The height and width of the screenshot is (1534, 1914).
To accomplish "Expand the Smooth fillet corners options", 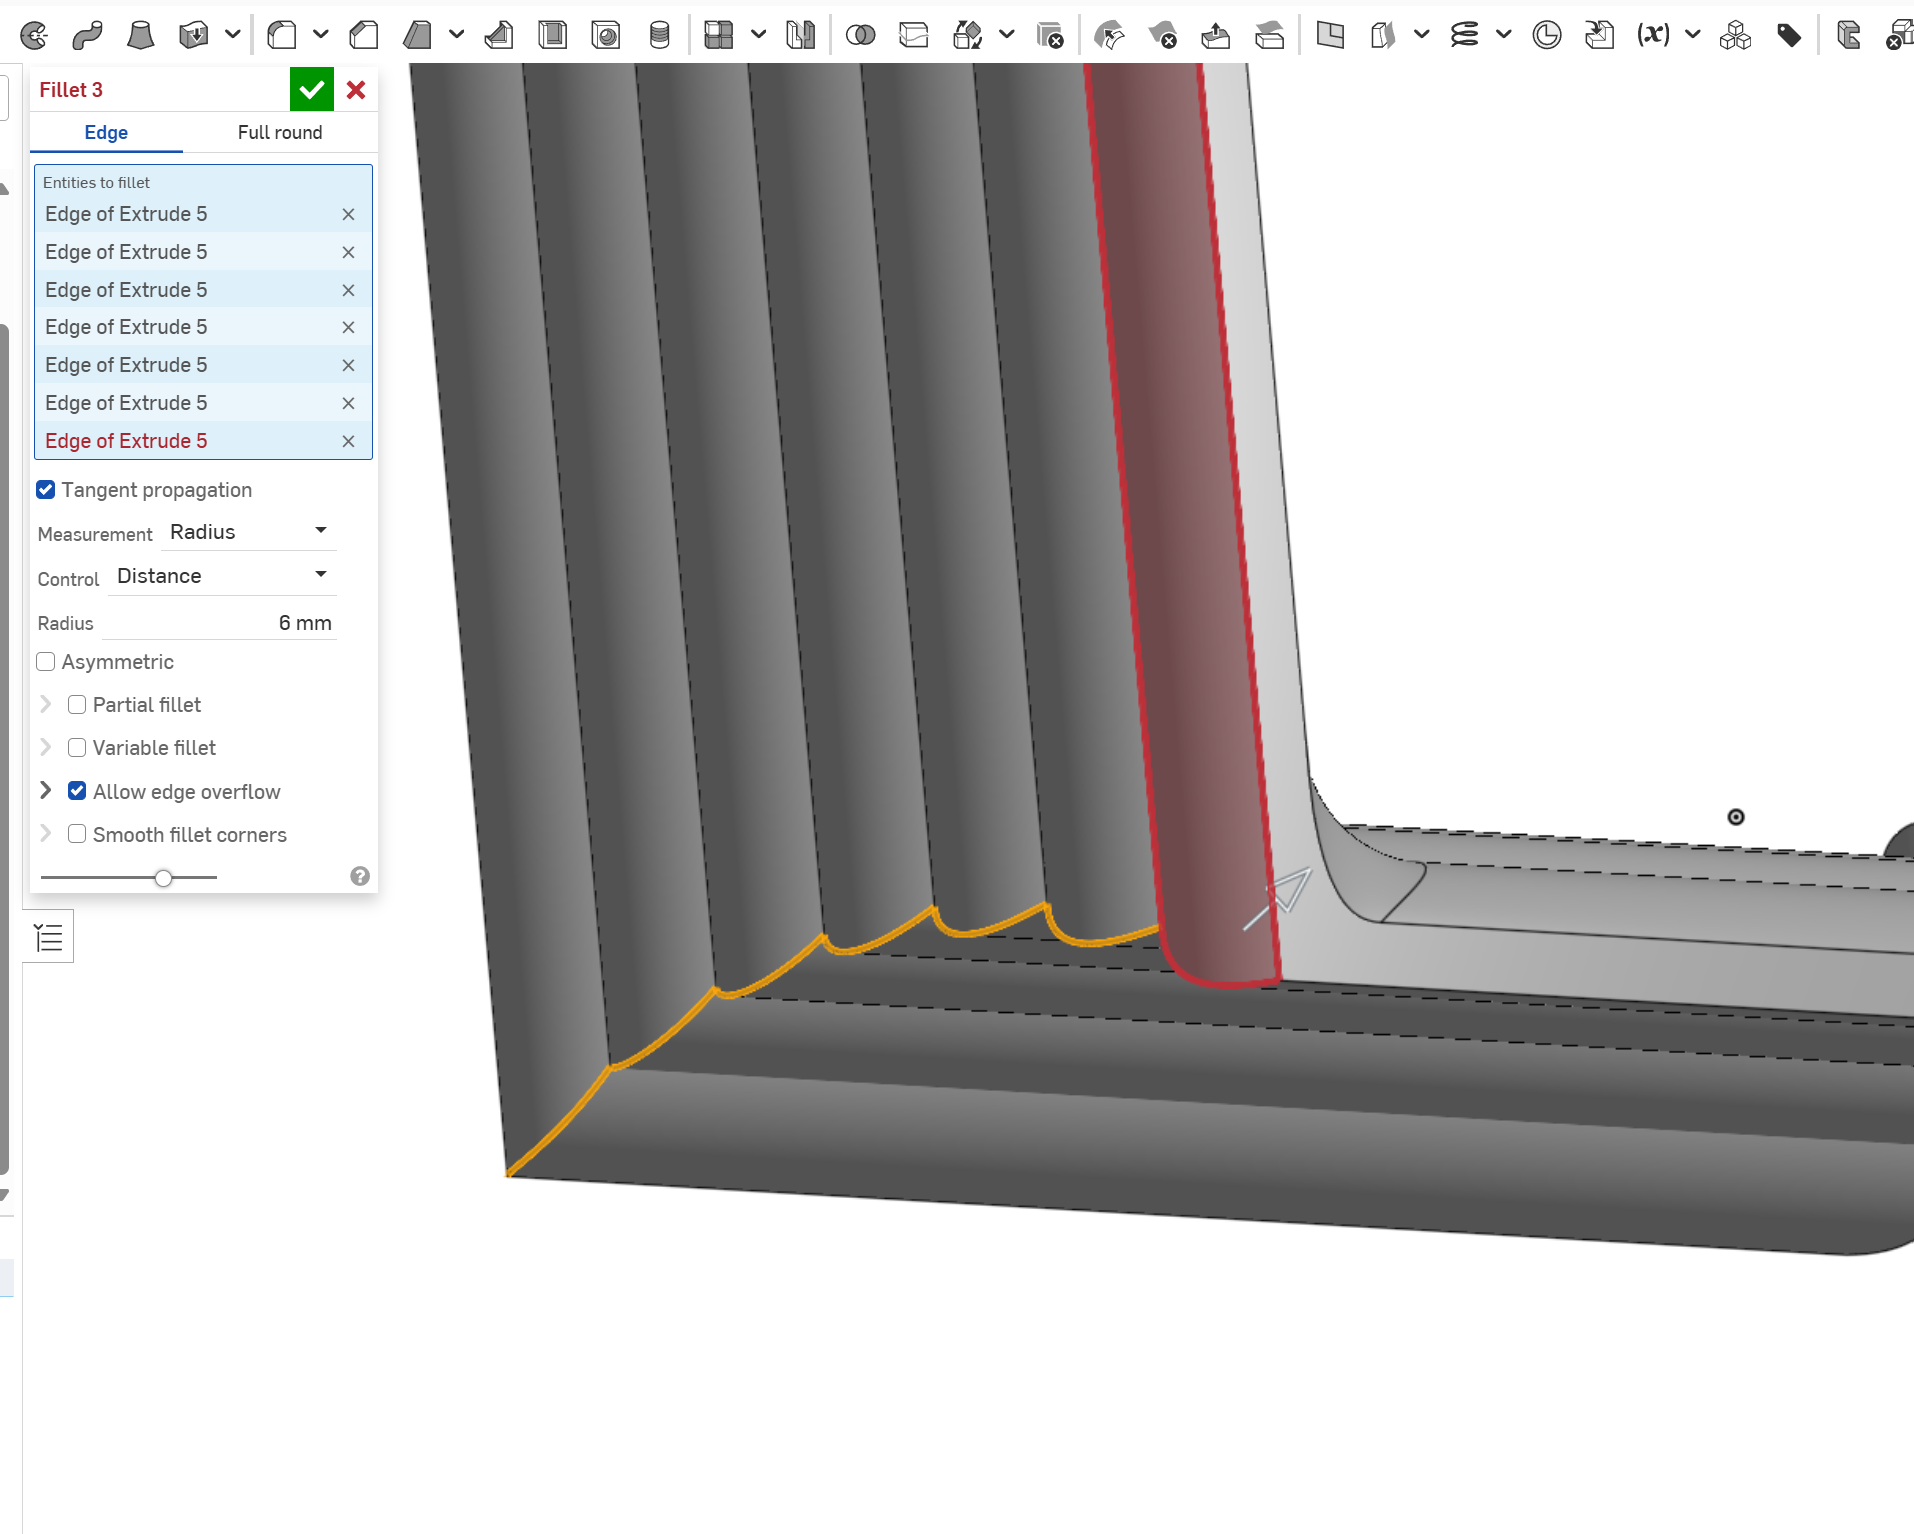I will tap(46, 833).
